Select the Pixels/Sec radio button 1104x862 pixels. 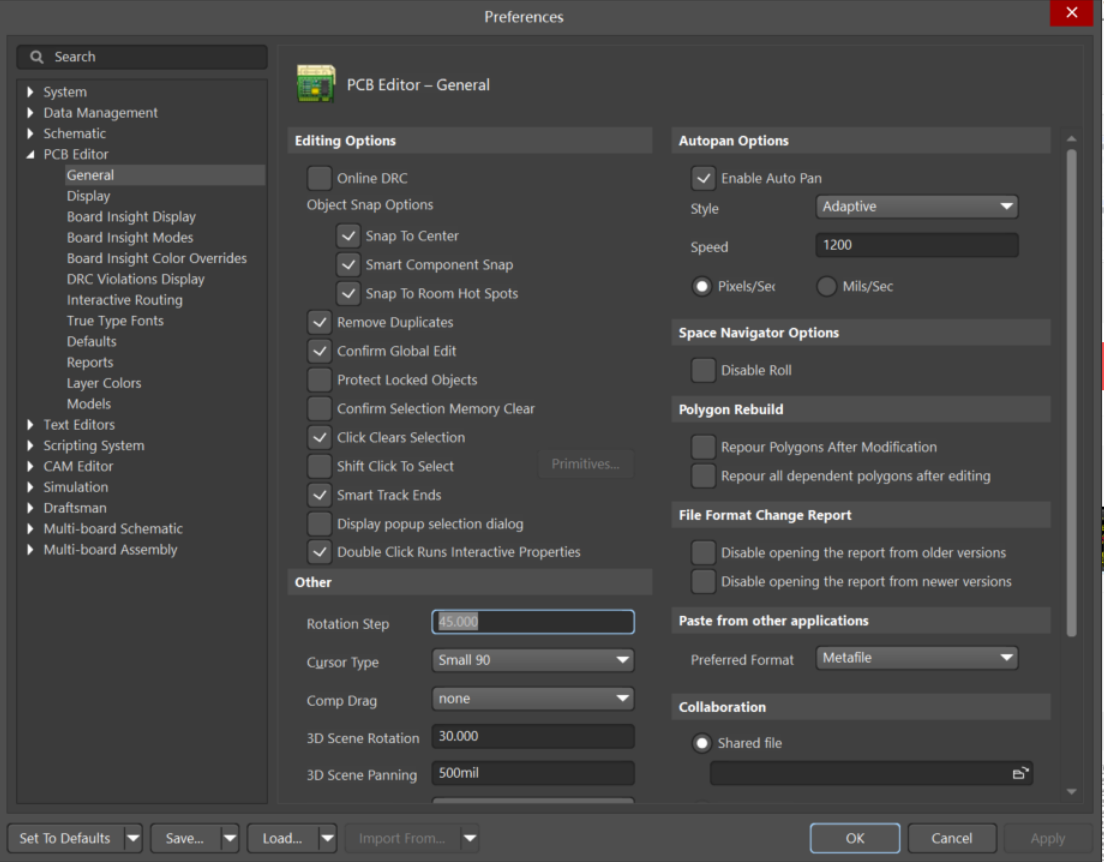701,287
